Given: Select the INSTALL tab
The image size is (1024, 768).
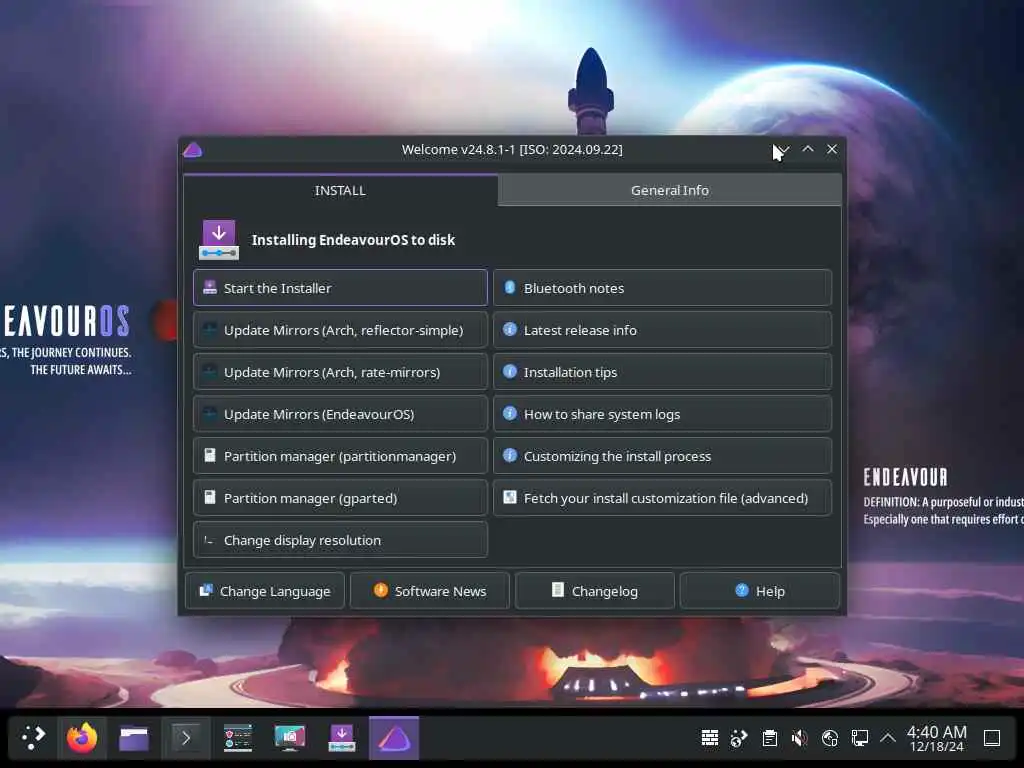Looking at the screenshot, I should pos(340,190).
